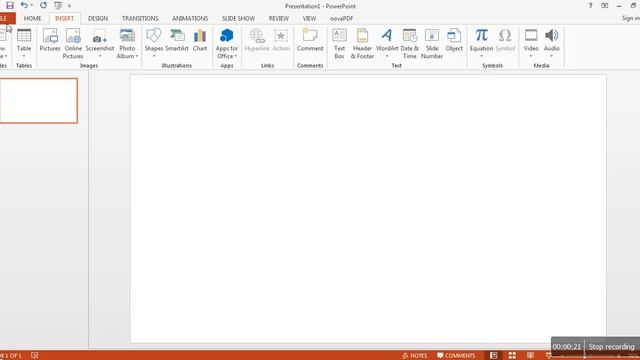Image resolution: width=640 pixels, height=360 pixels.
Task: Insert a new Comment
Action: (x=310, y=40)
